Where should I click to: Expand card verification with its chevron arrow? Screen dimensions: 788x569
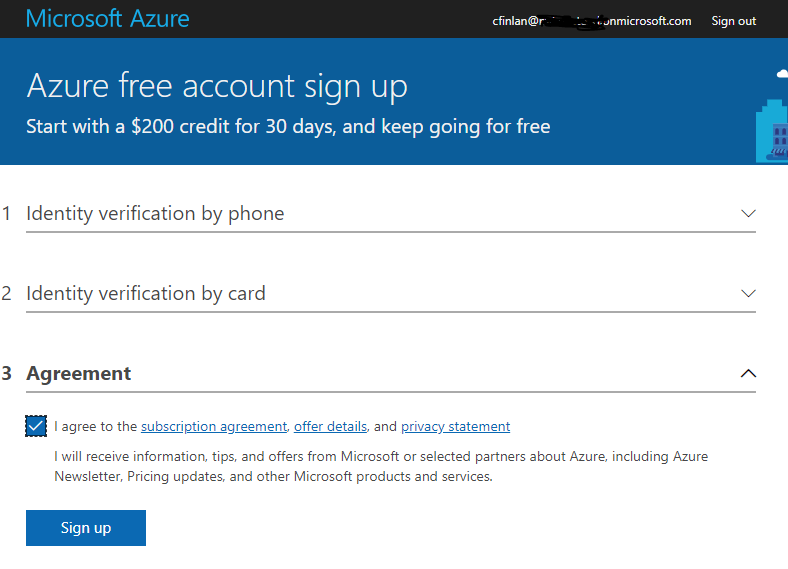(x=747, y=293)
